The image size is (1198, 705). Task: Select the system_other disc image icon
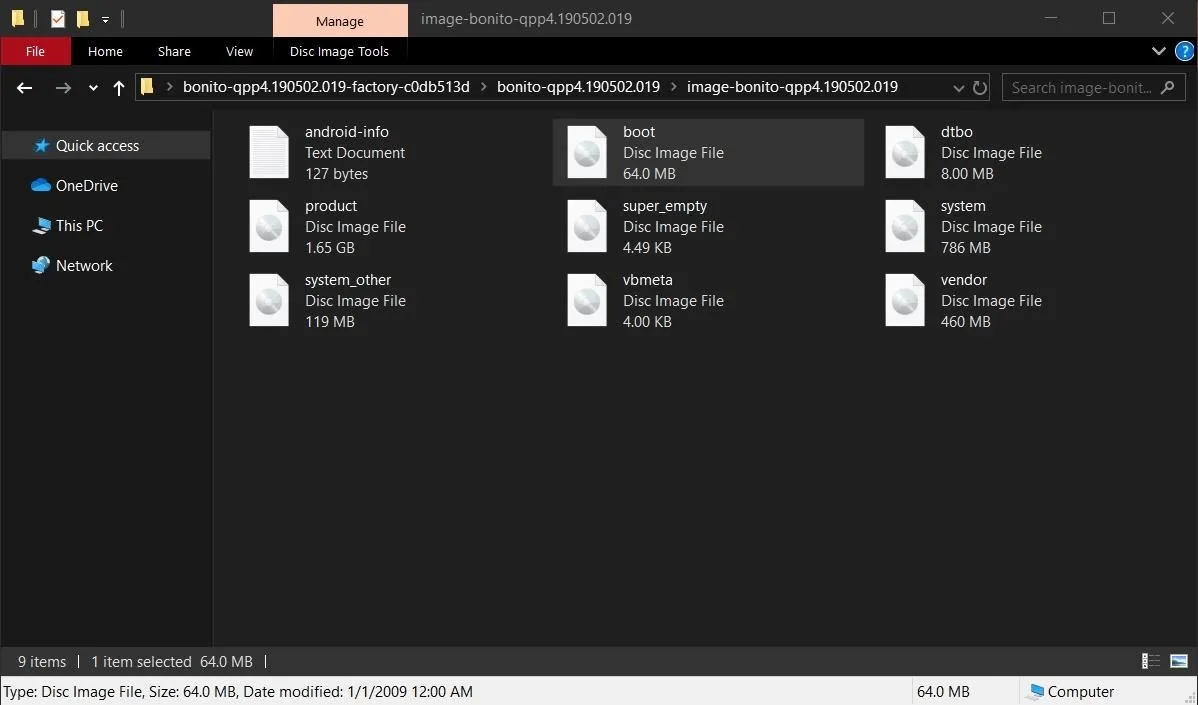coord(269,300)
